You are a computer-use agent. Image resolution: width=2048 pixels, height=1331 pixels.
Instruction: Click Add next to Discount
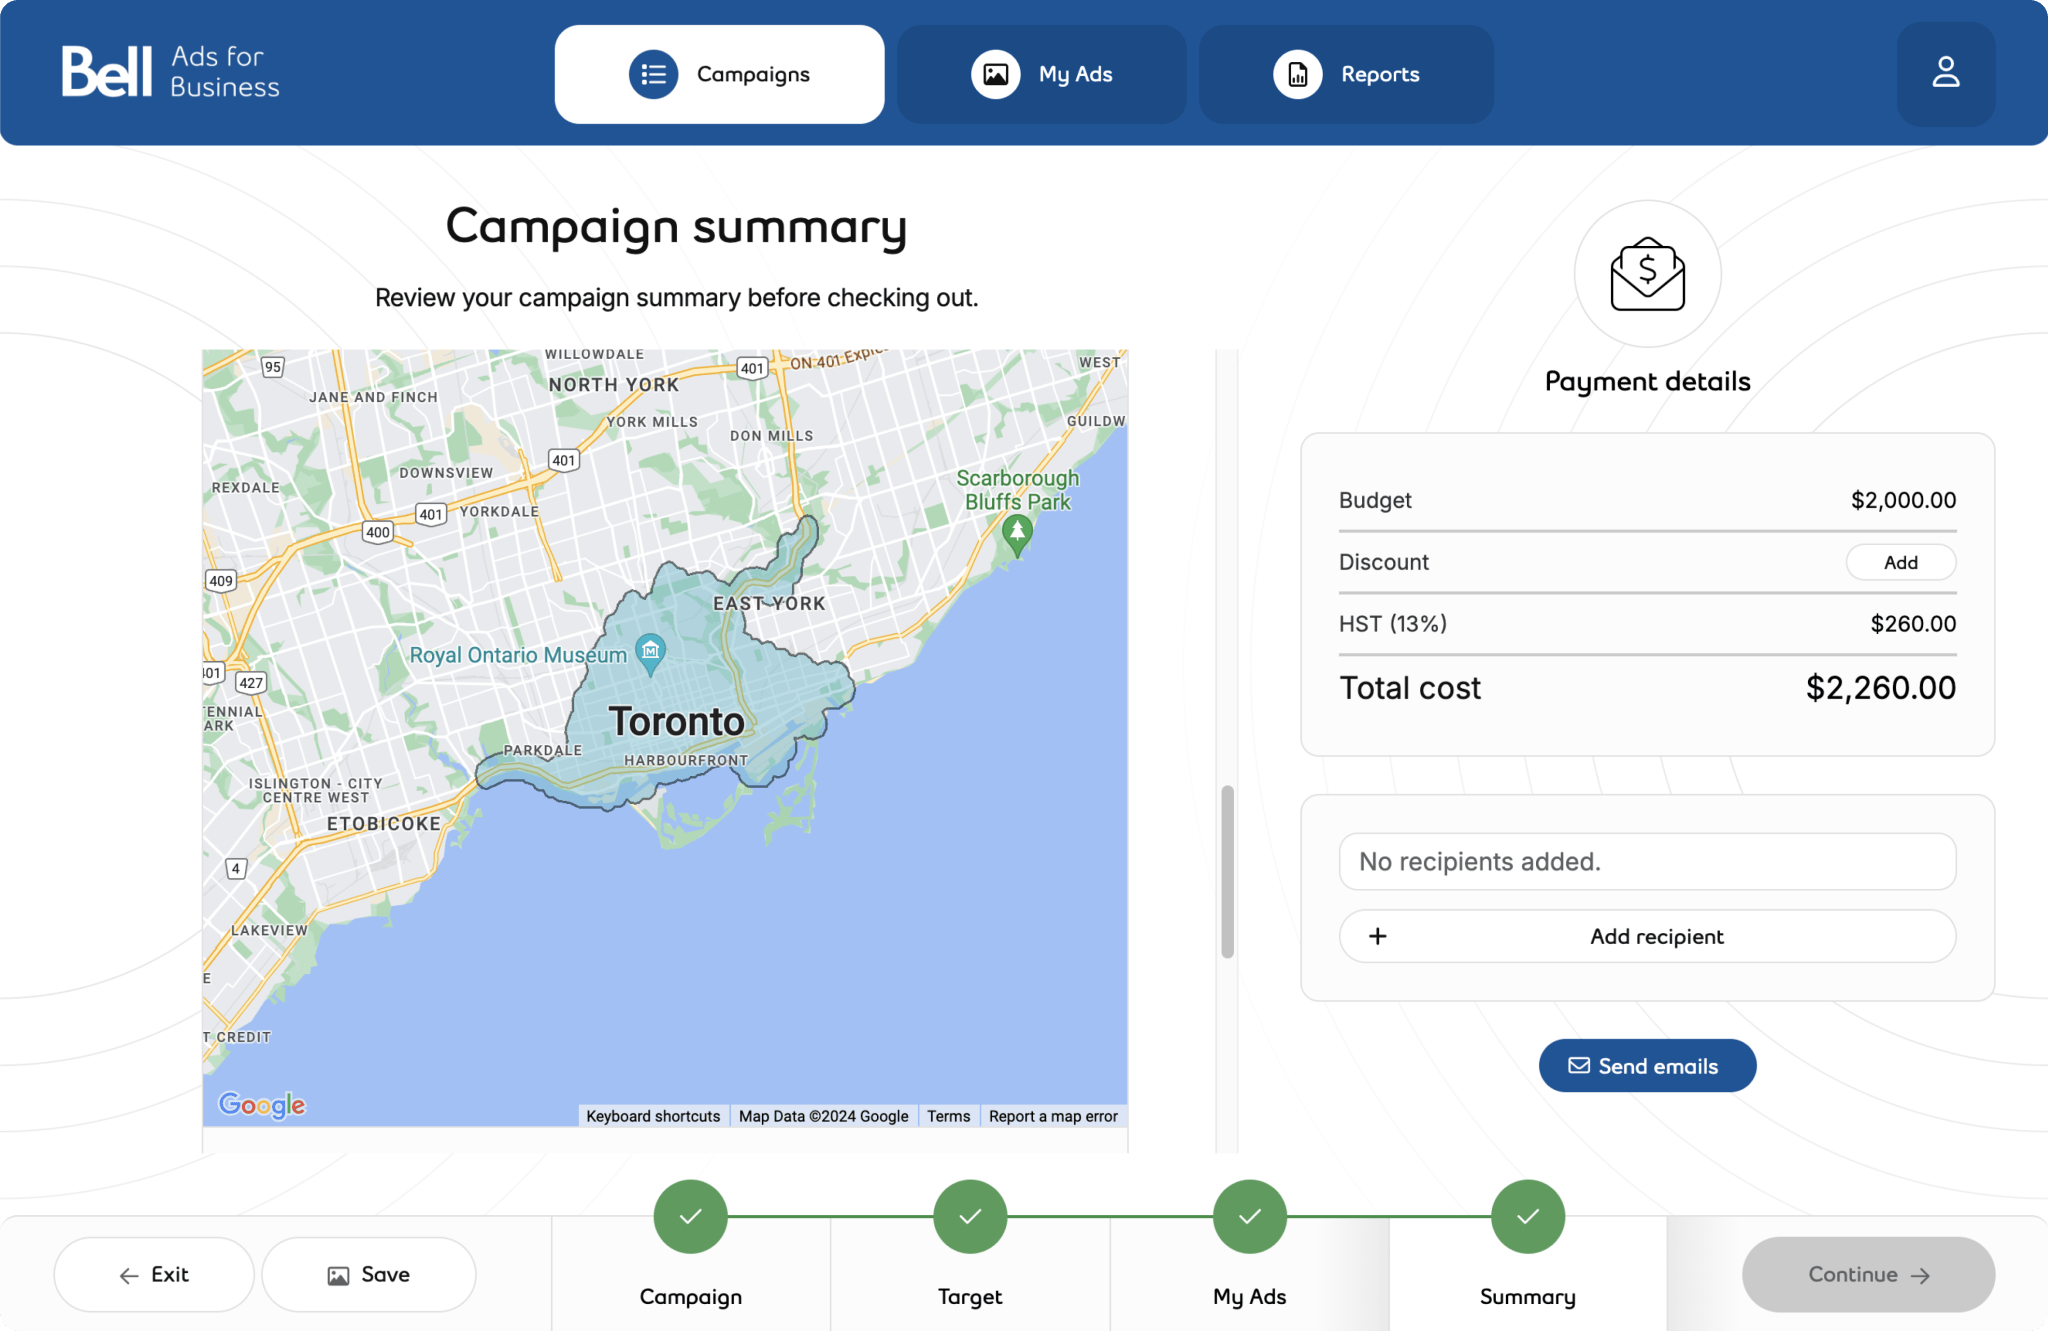(x=1899, y=562)
